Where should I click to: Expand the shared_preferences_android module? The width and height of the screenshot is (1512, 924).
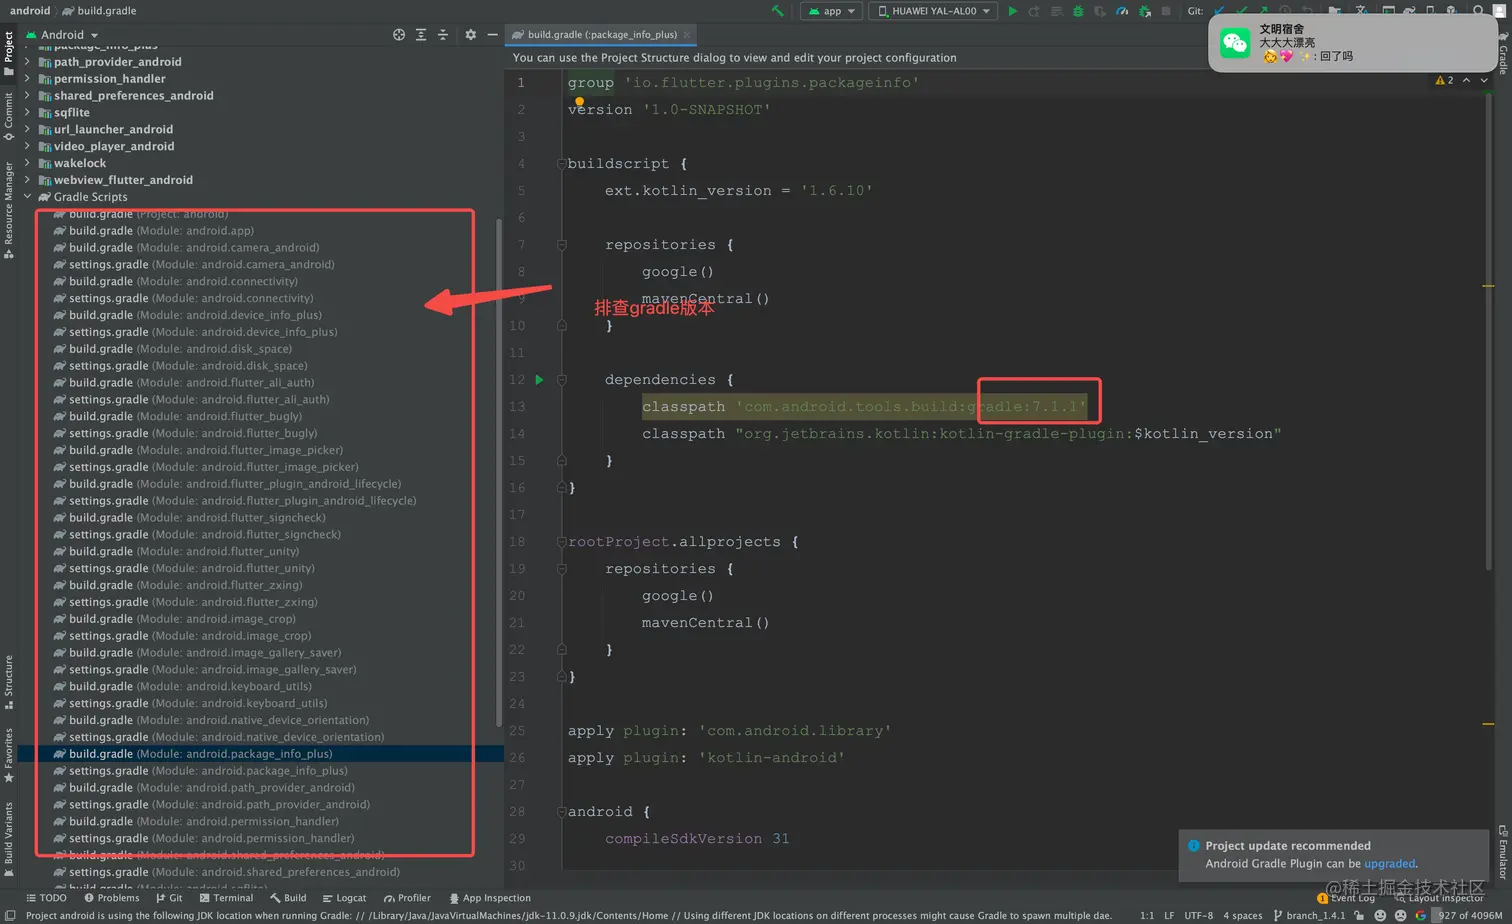pos(27,96)
